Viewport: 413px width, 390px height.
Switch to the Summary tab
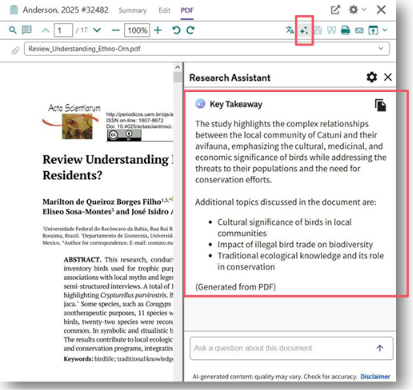coord(133,10)
